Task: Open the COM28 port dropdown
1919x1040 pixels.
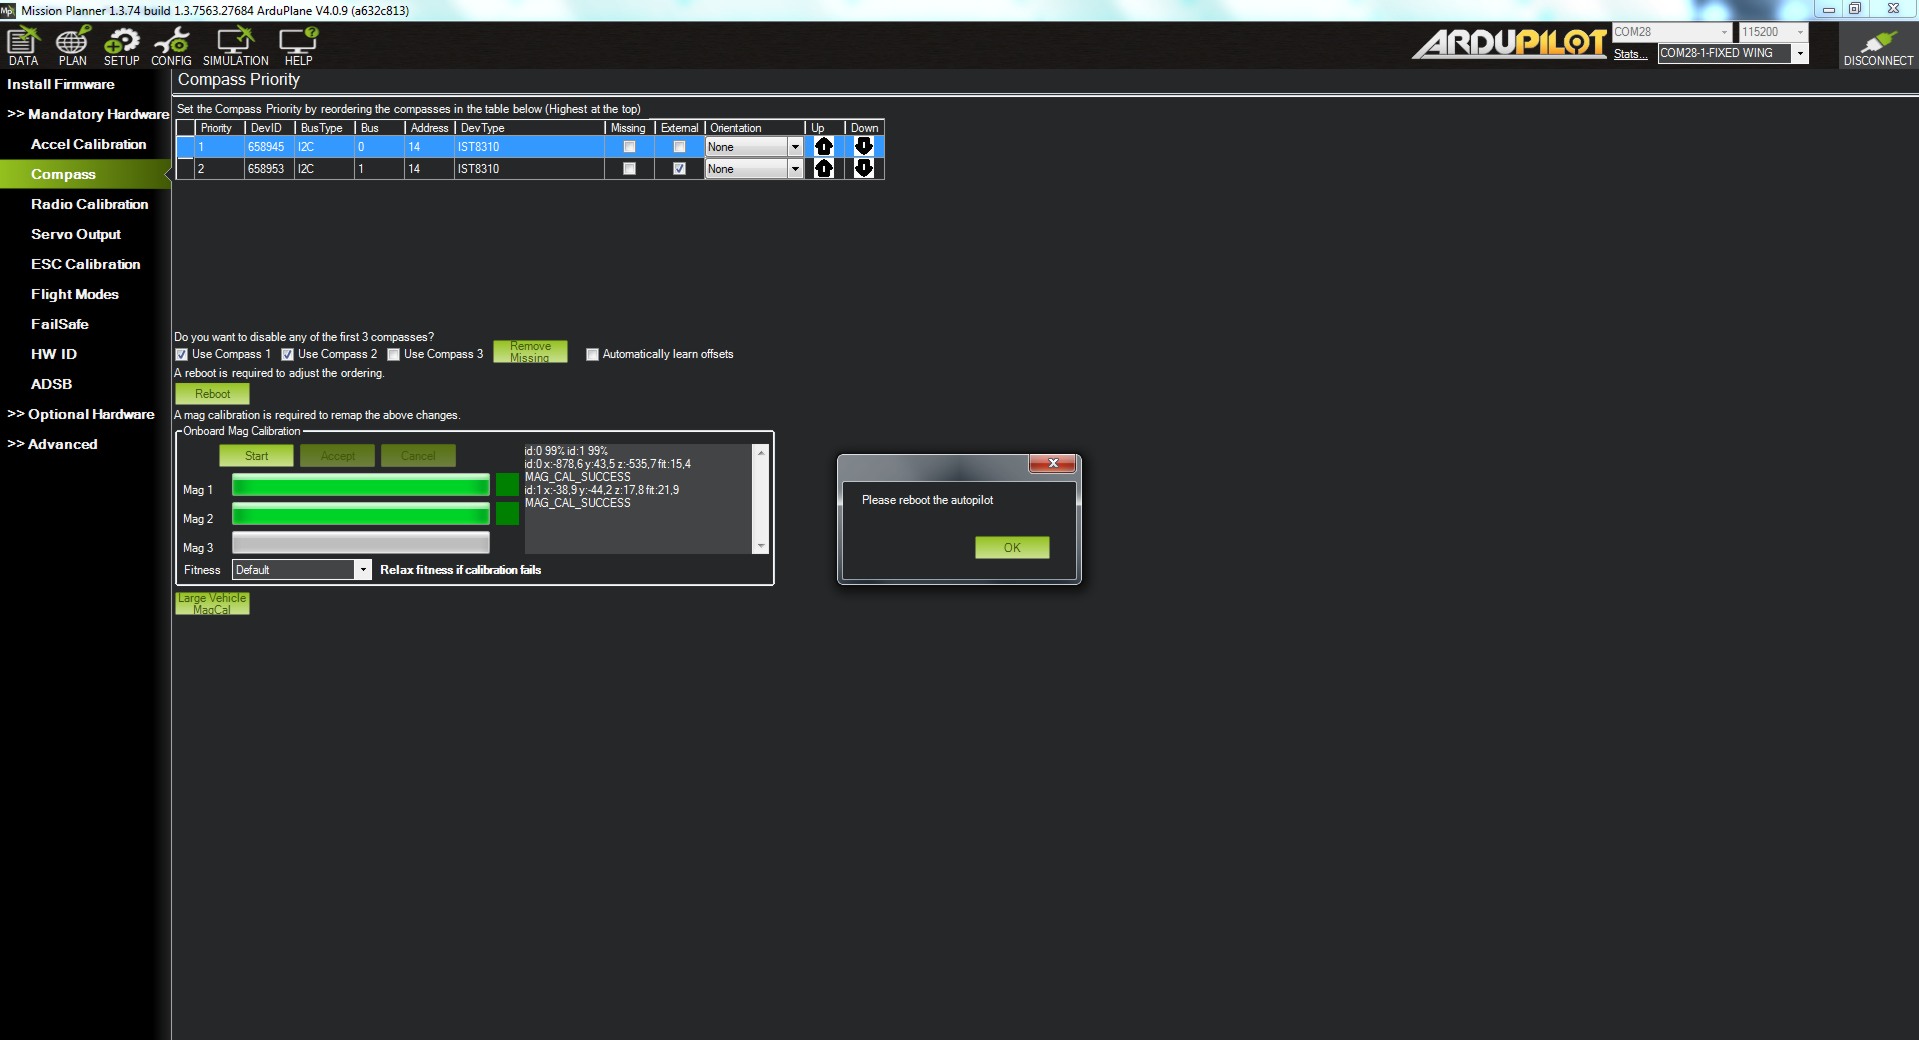Action: point(1723,32)
